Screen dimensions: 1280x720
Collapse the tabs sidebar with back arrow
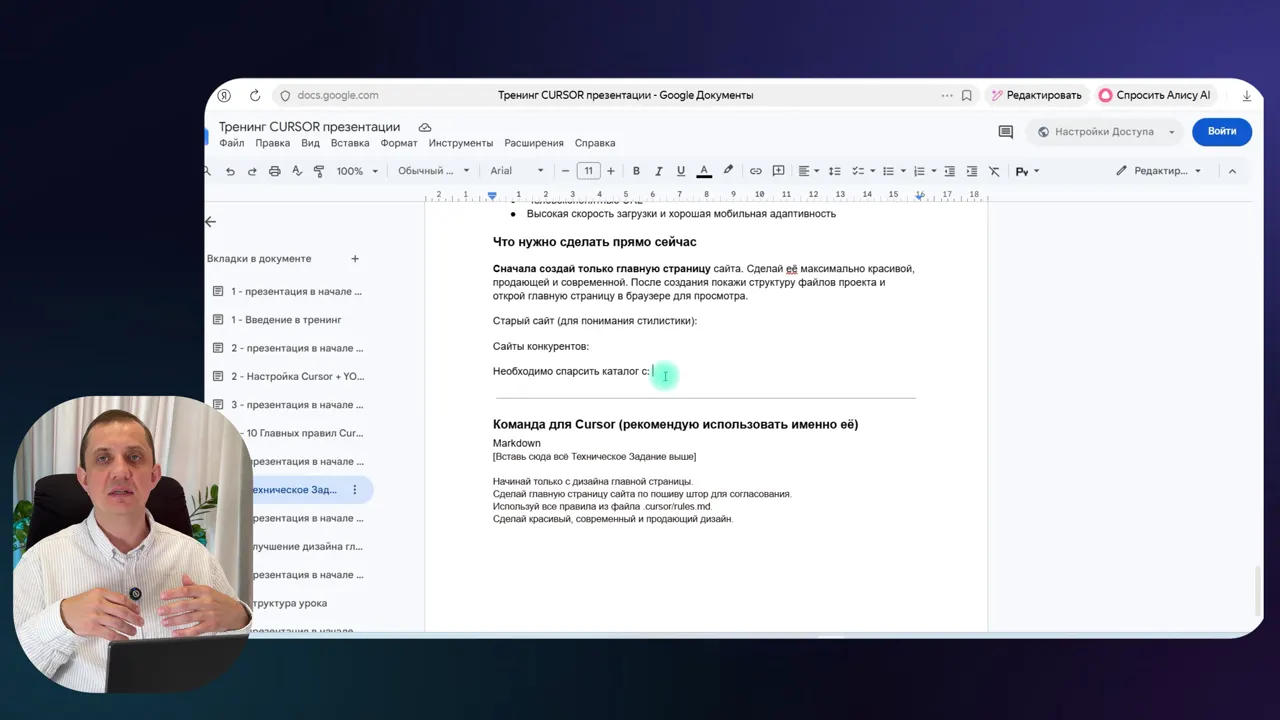click(x=210, y=222)
